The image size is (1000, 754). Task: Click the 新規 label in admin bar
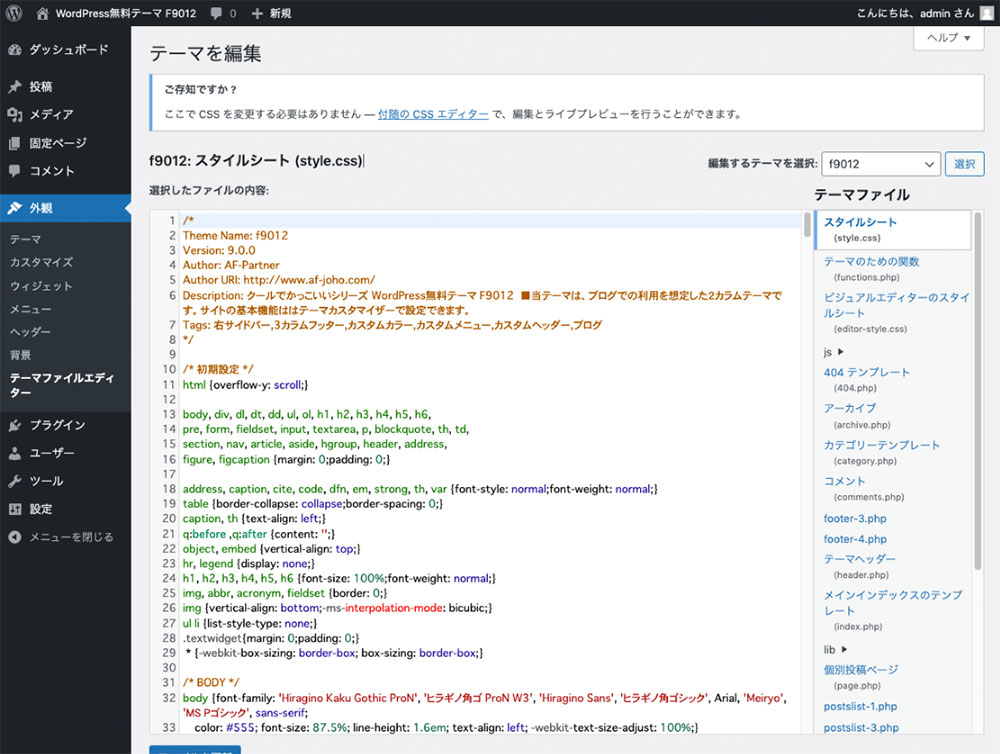(281, 13)
